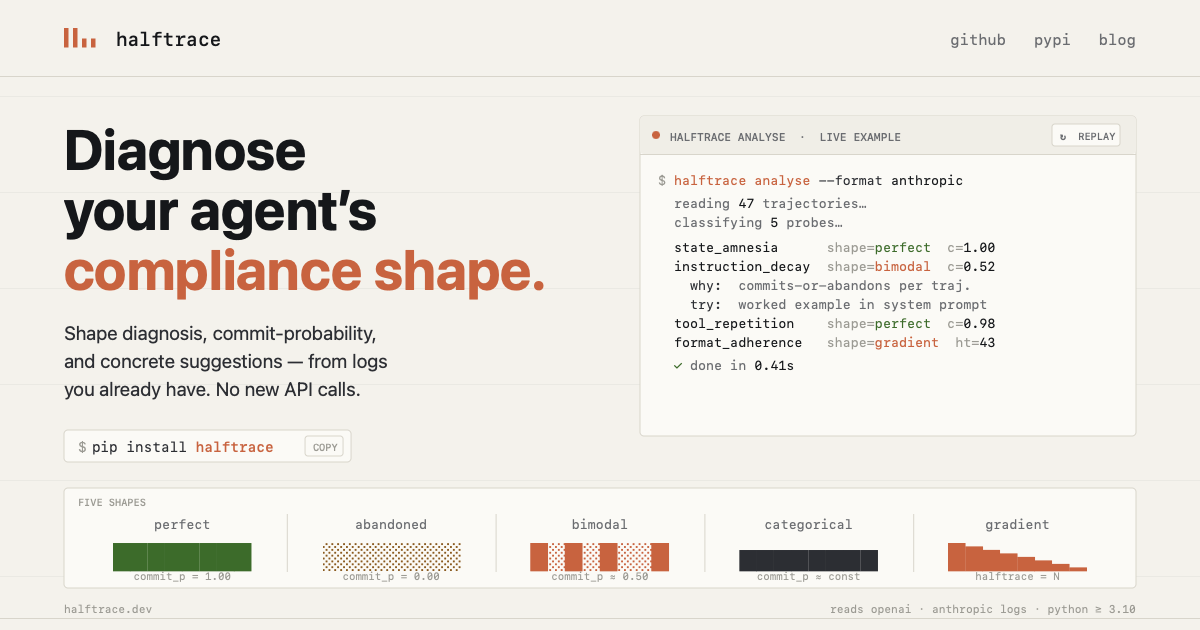This screenshot has height=630, width=1200.
Task: Click the halftrace bar-chart logo icon
Action: [80, 38]
